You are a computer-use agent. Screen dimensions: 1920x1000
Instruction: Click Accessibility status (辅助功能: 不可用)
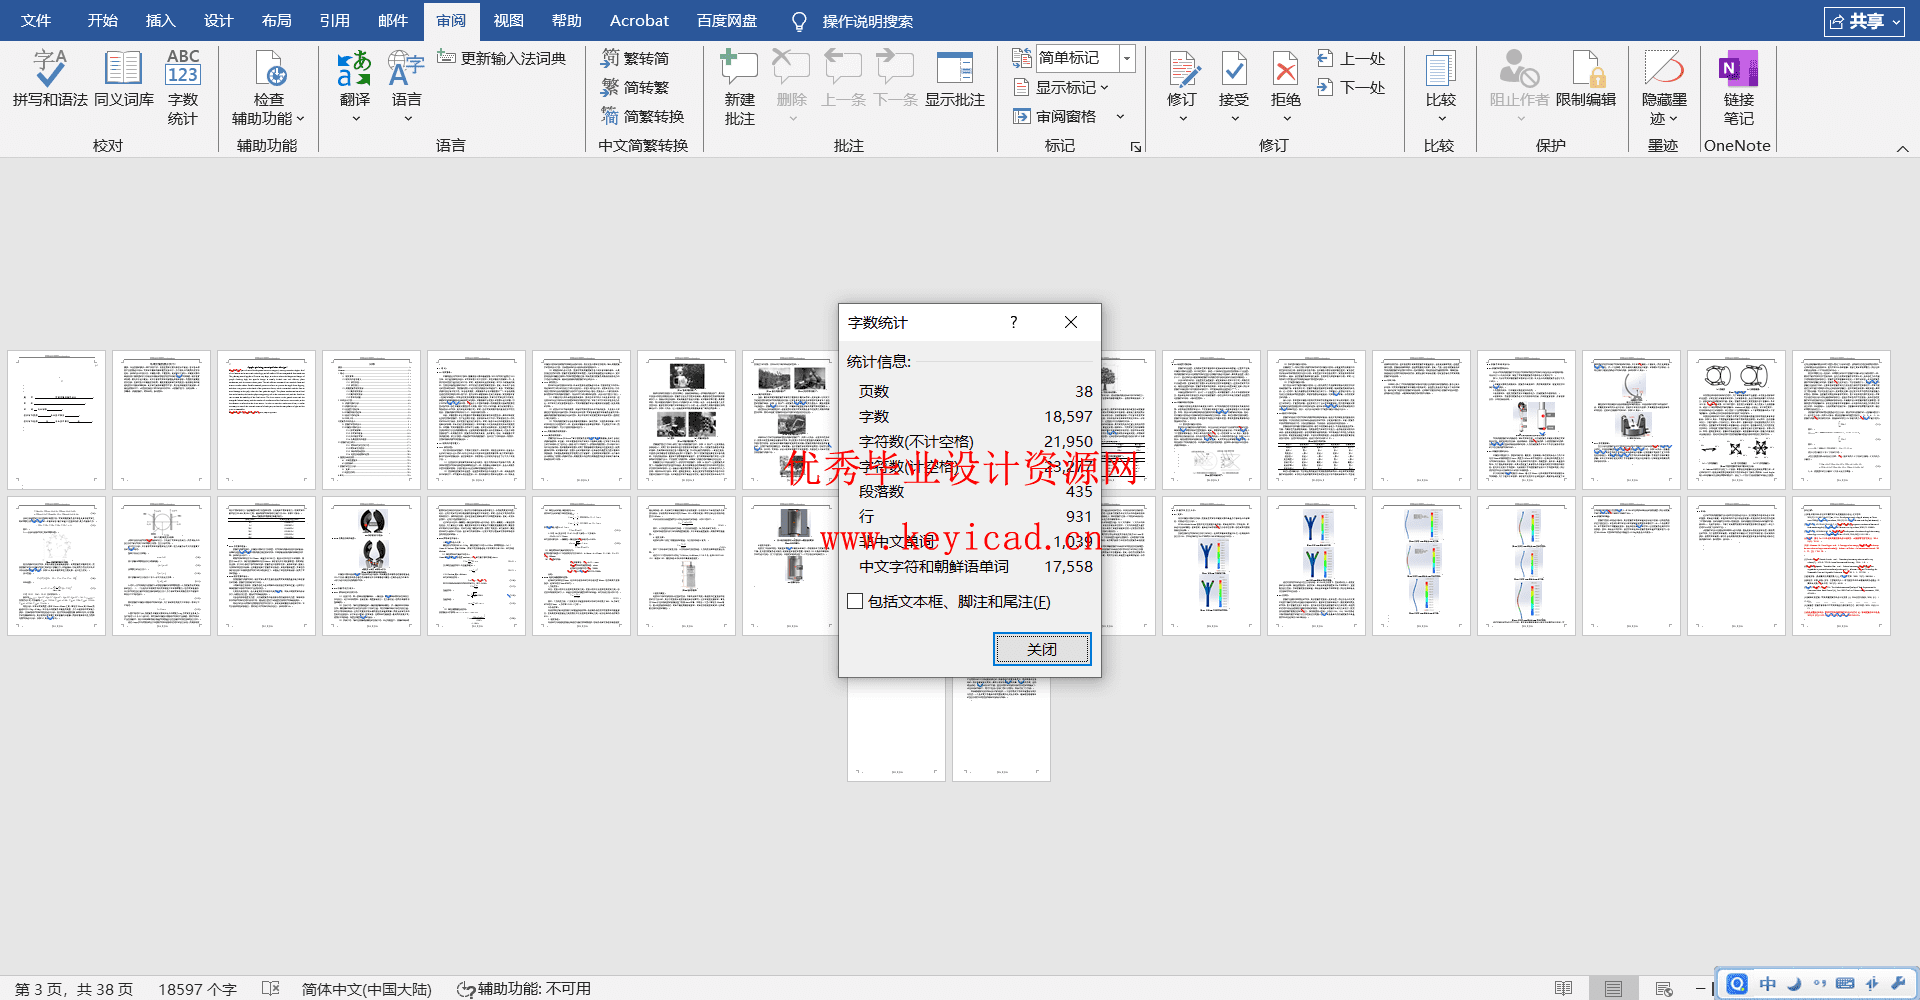click(523, 988)
